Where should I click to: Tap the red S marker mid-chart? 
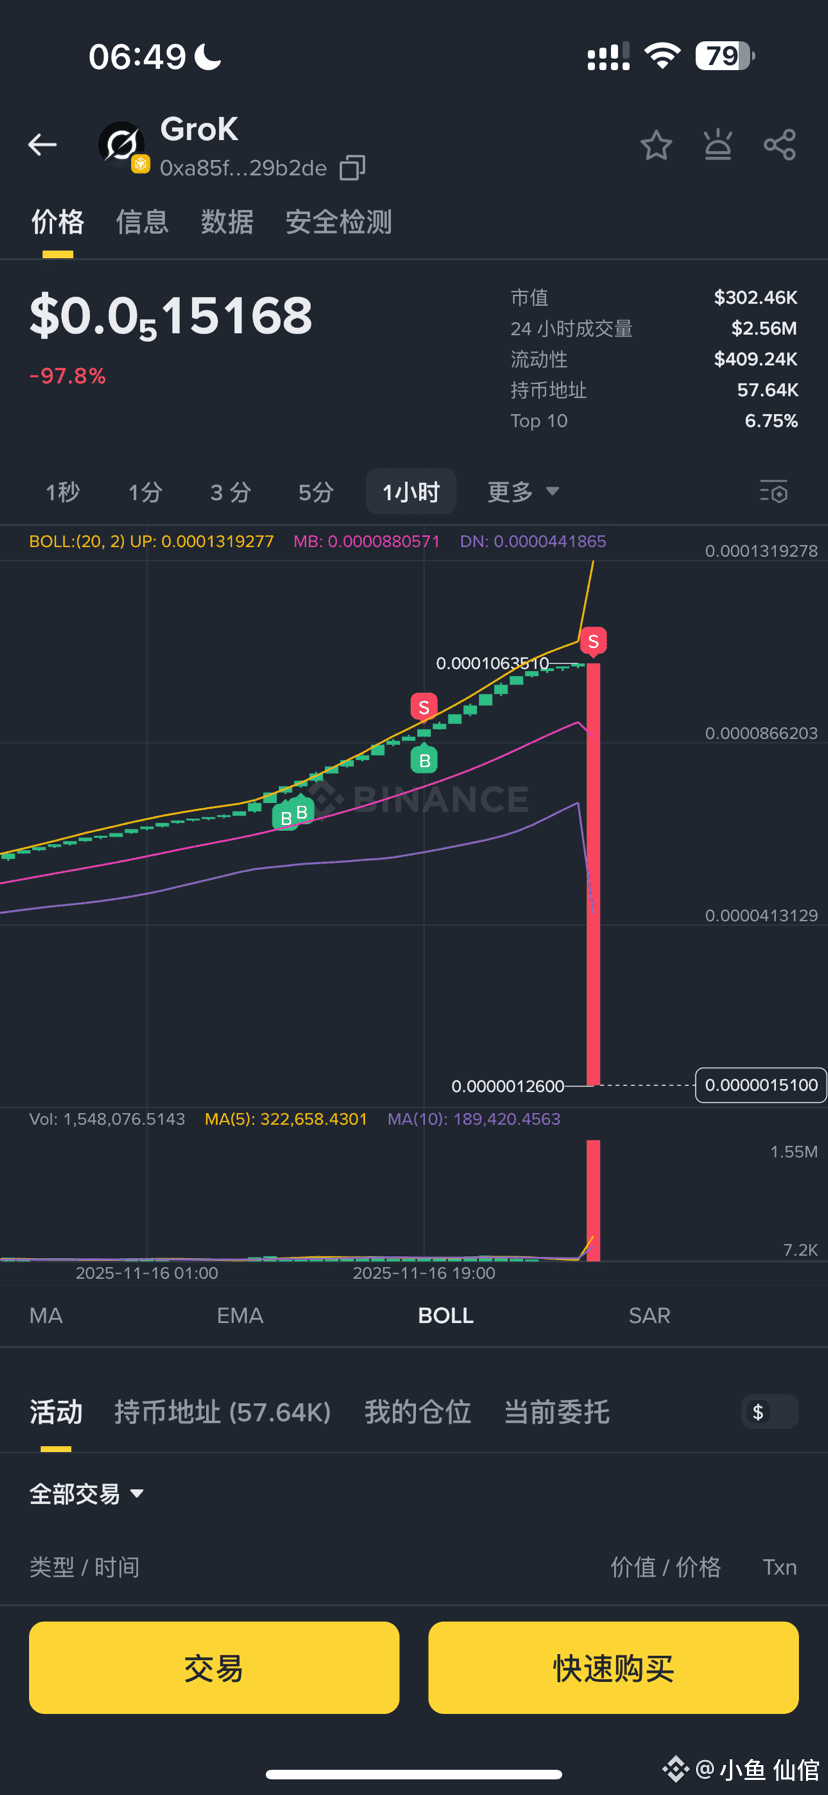pos(424,707)
